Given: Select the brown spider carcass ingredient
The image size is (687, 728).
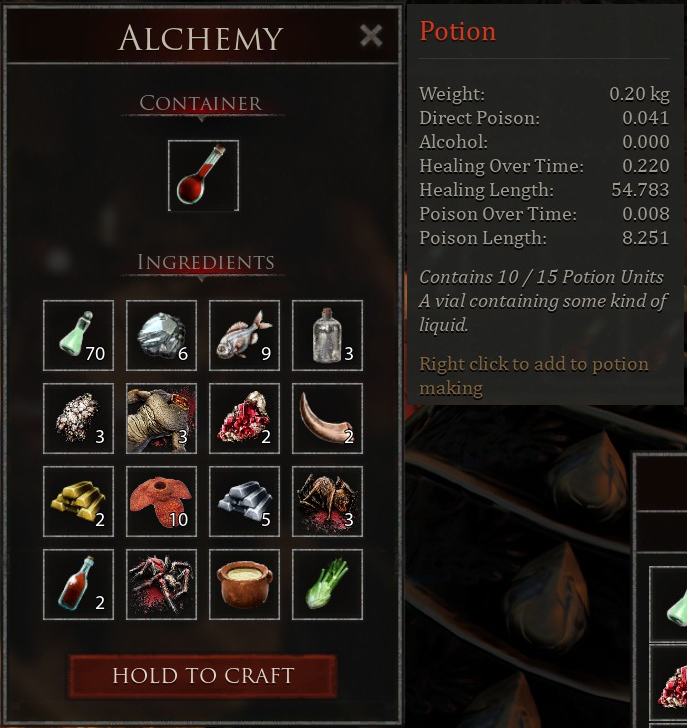Looking at the screenshot, I should (327, 501).
